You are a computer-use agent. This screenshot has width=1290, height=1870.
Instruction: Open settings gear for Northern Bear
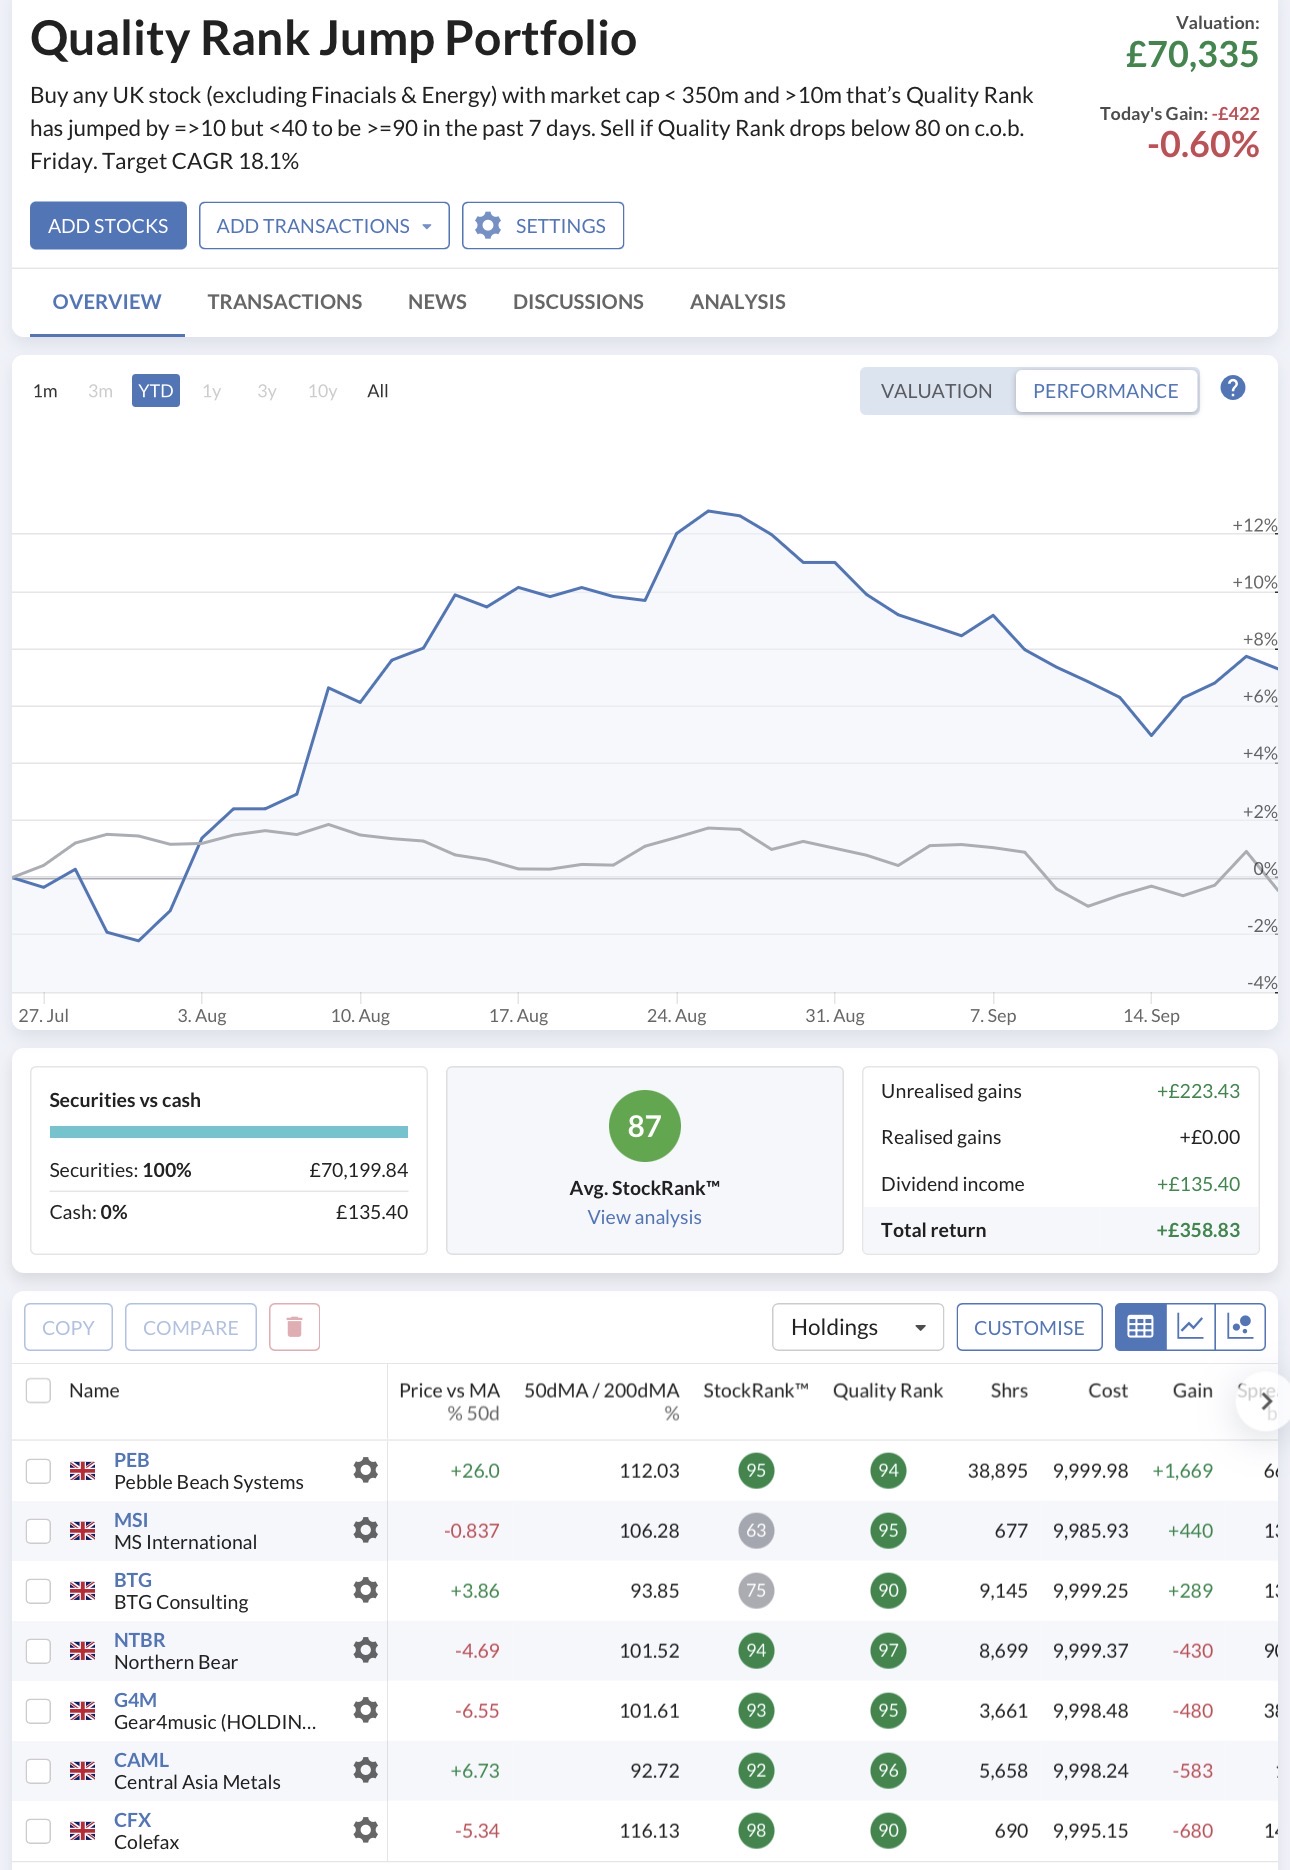(x=366, y=1649)
